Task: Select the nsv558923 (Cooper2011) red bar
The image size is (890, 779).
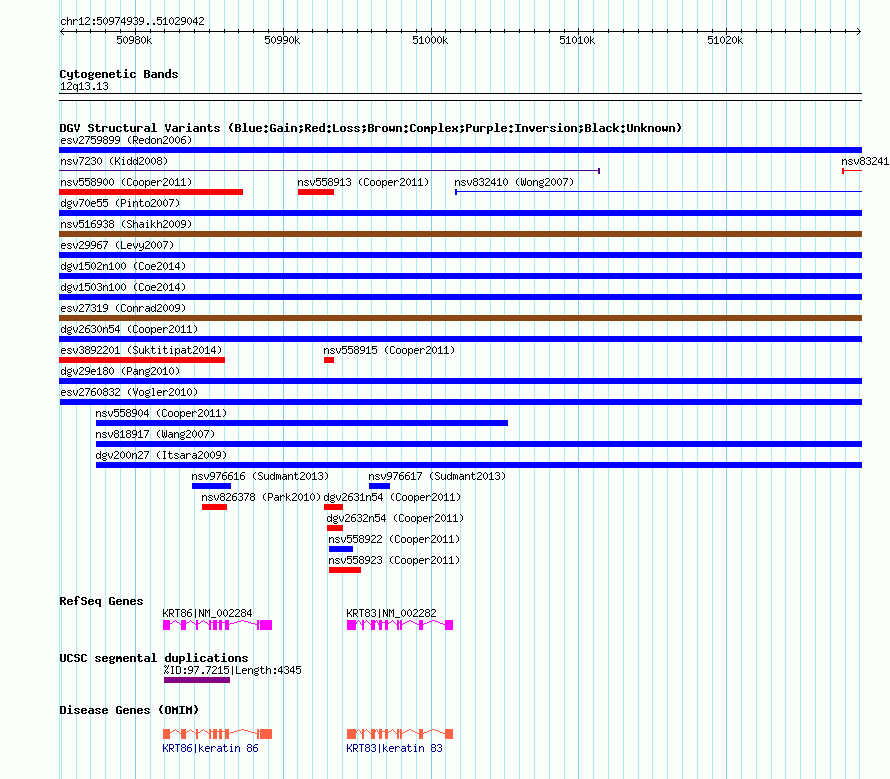Action: (345, 570)
